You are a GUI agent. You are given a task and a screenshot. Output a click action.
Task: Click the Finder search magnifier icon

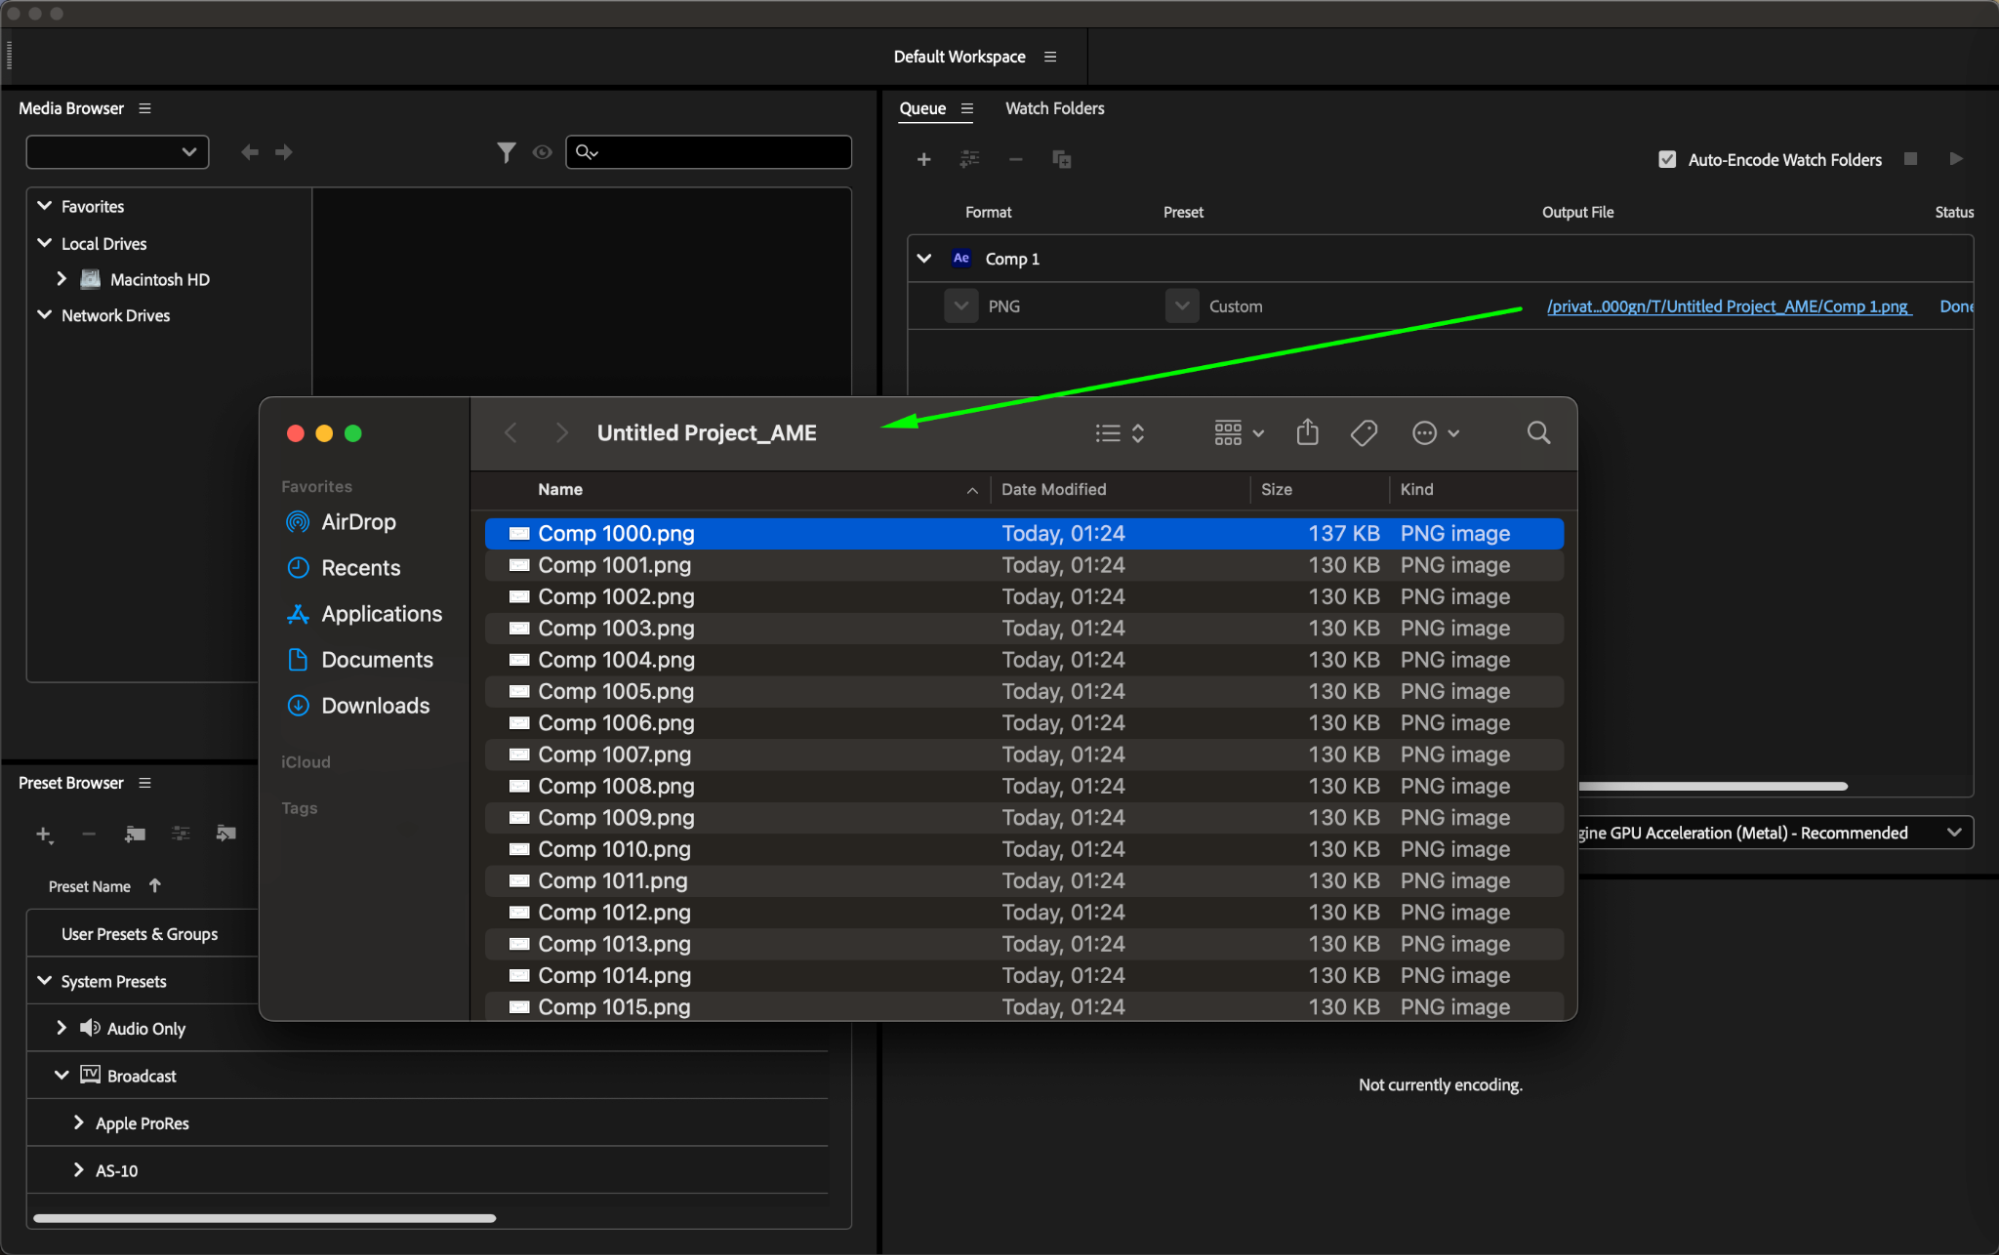1538,433
